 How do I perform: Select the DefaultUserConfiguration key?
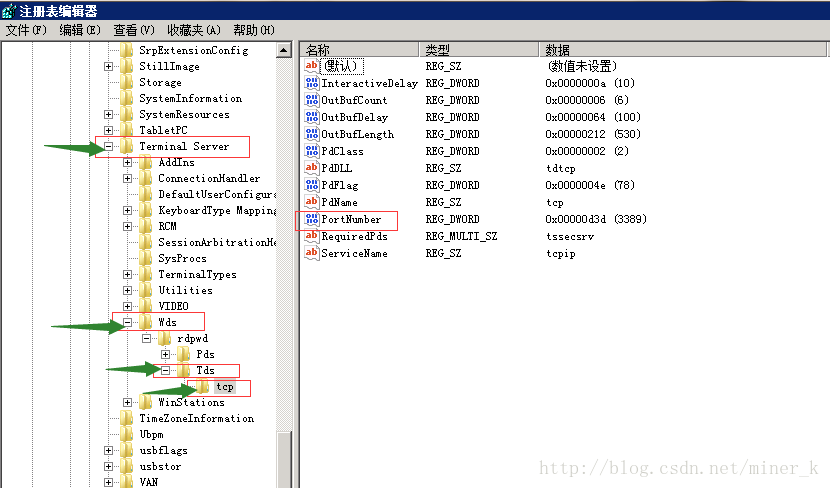point(217,194)
